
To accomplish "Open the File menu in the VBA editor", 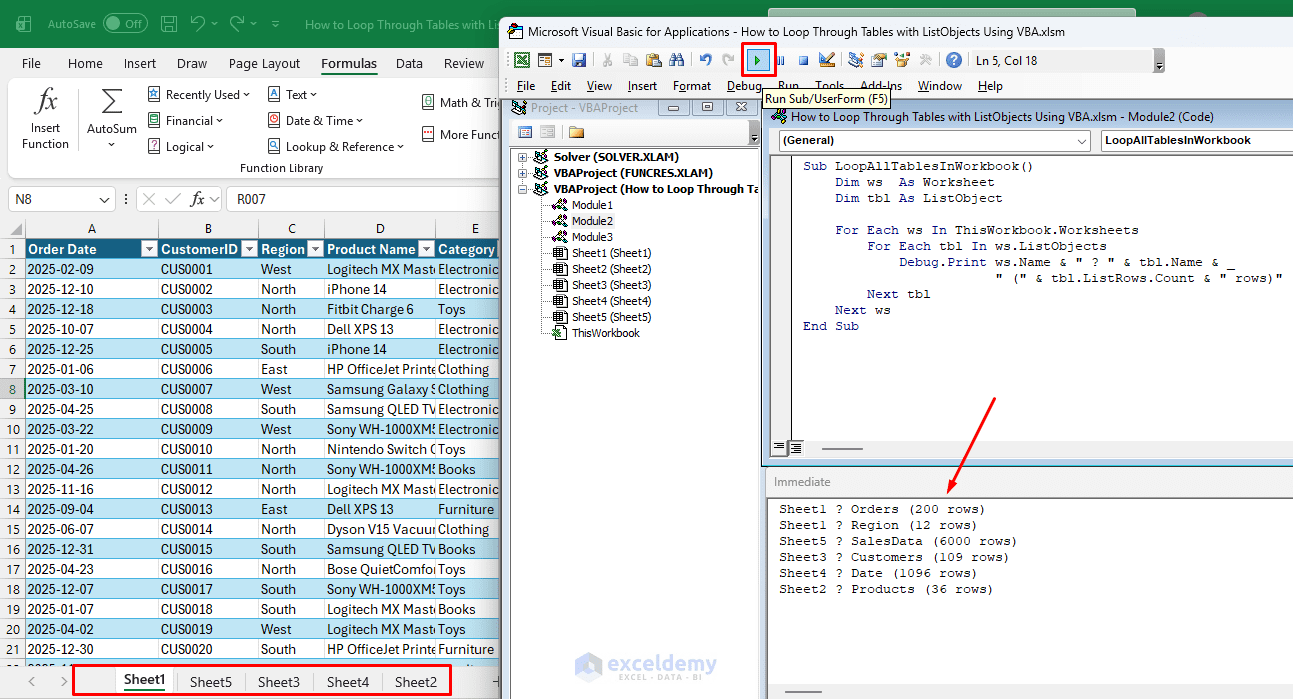I will pos(526,86).
